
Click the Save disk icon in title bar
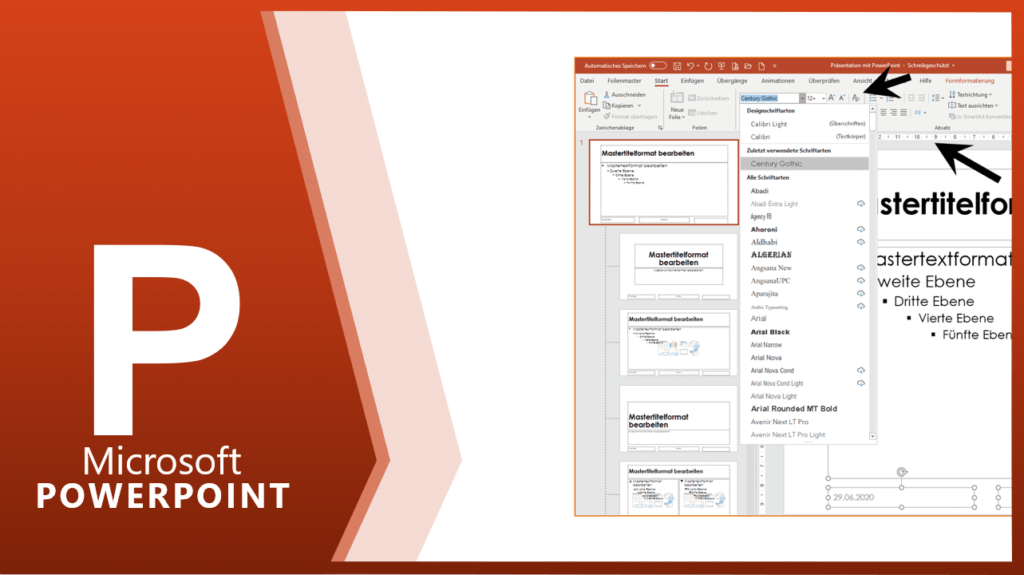677,66
